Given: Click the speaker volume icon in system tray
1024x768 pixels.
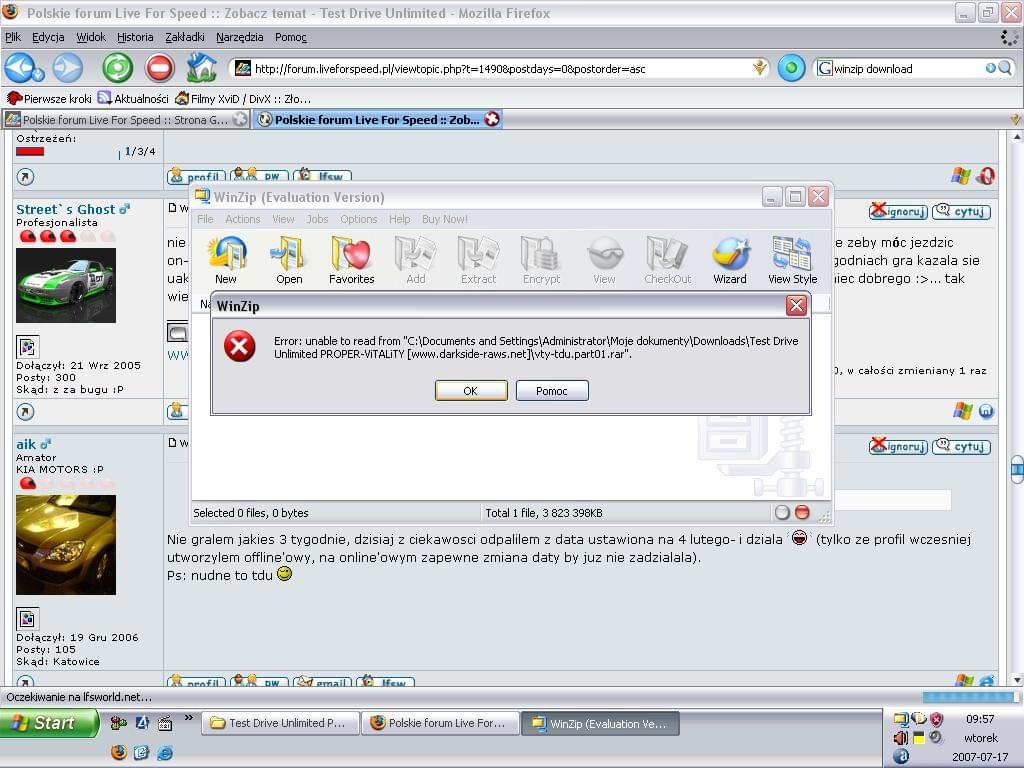Looking at the screenshot, I should (901, 737).
